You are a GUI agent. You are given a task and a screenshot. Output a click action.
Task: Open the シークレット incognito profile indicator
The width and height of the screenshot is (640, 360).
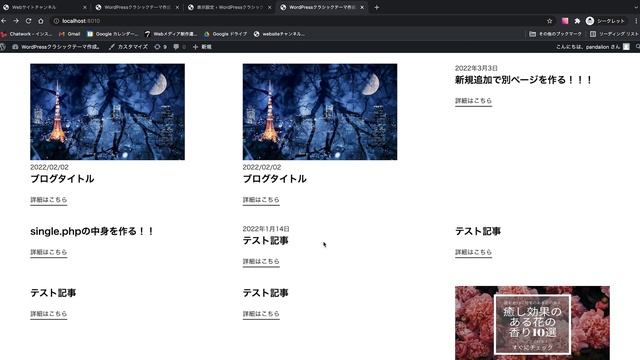(605, 21)
